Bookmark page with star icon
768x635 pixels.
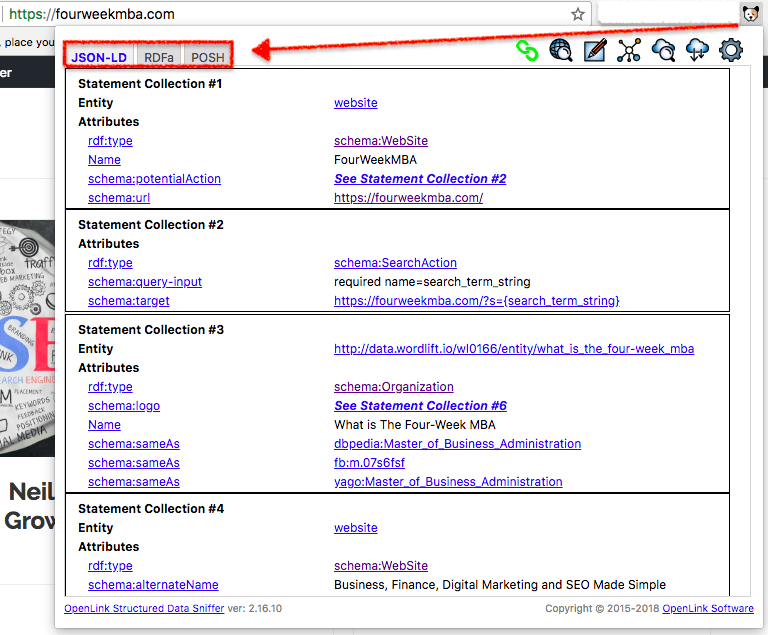click(578, 14)
